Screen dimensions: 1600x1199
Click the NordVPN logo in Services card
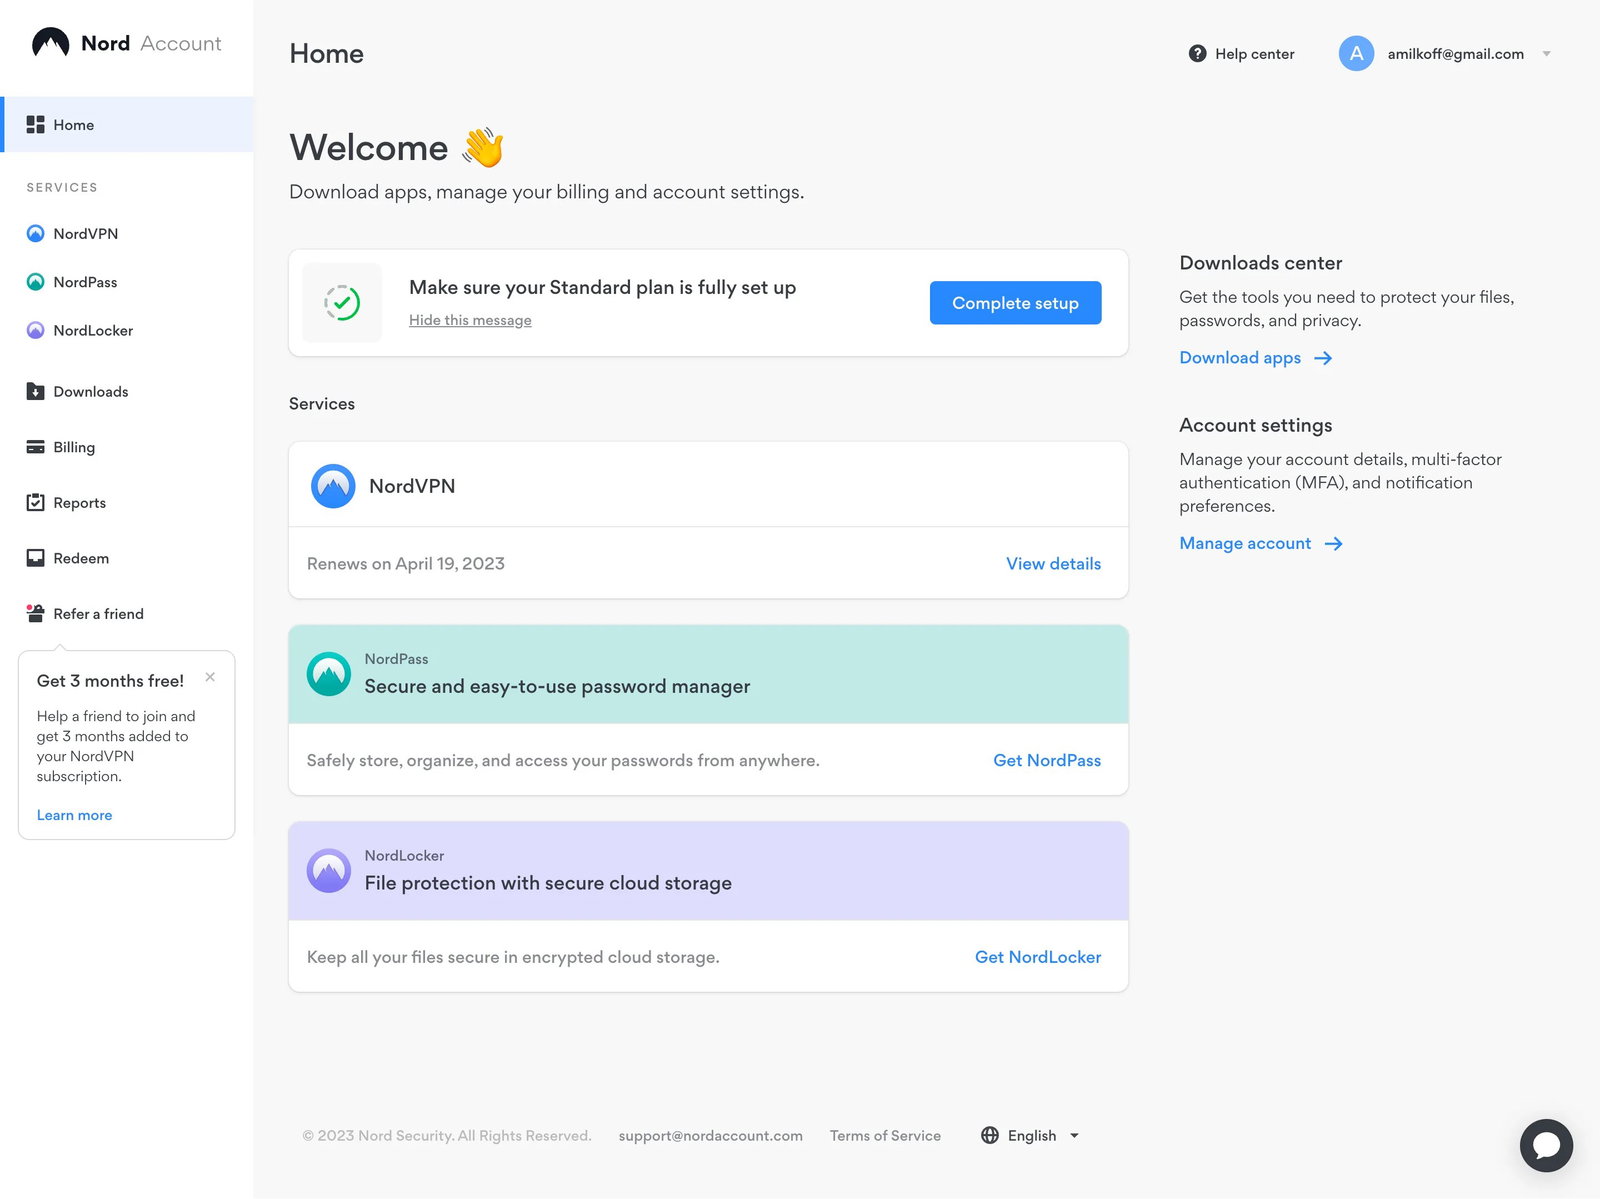pos(333,486)
